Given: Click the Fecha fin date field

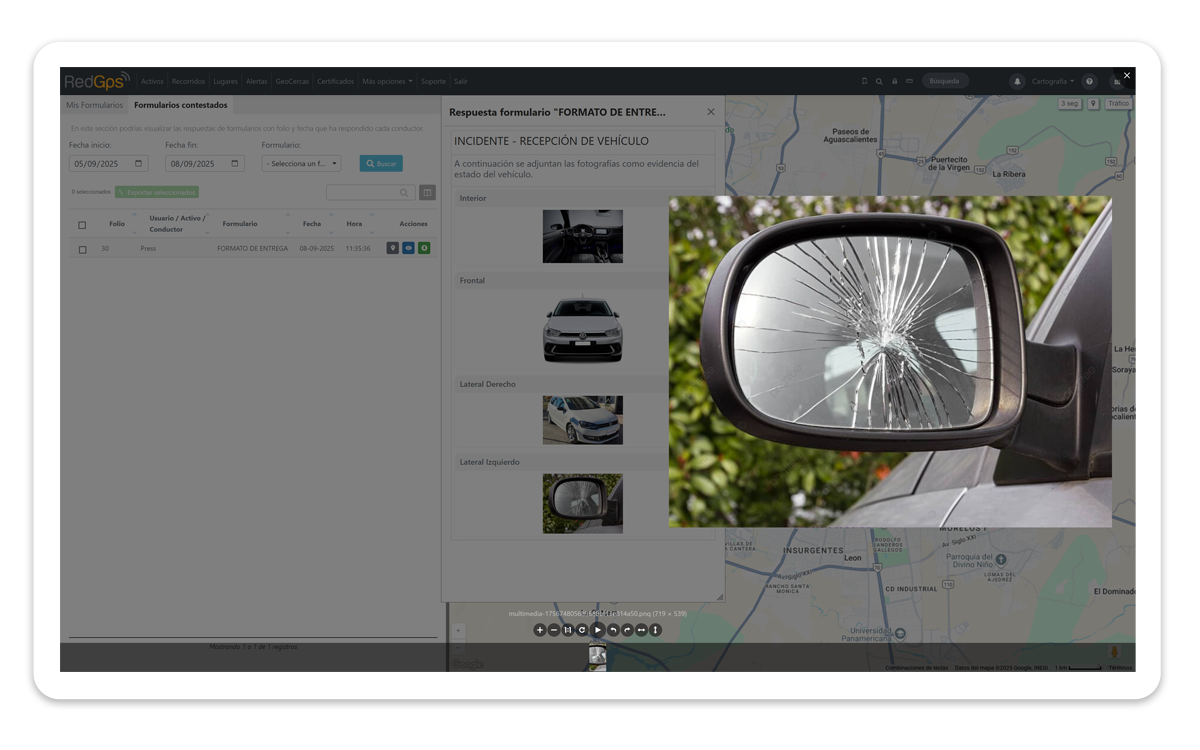Looking at the screenshot, I should coord(204,163).
